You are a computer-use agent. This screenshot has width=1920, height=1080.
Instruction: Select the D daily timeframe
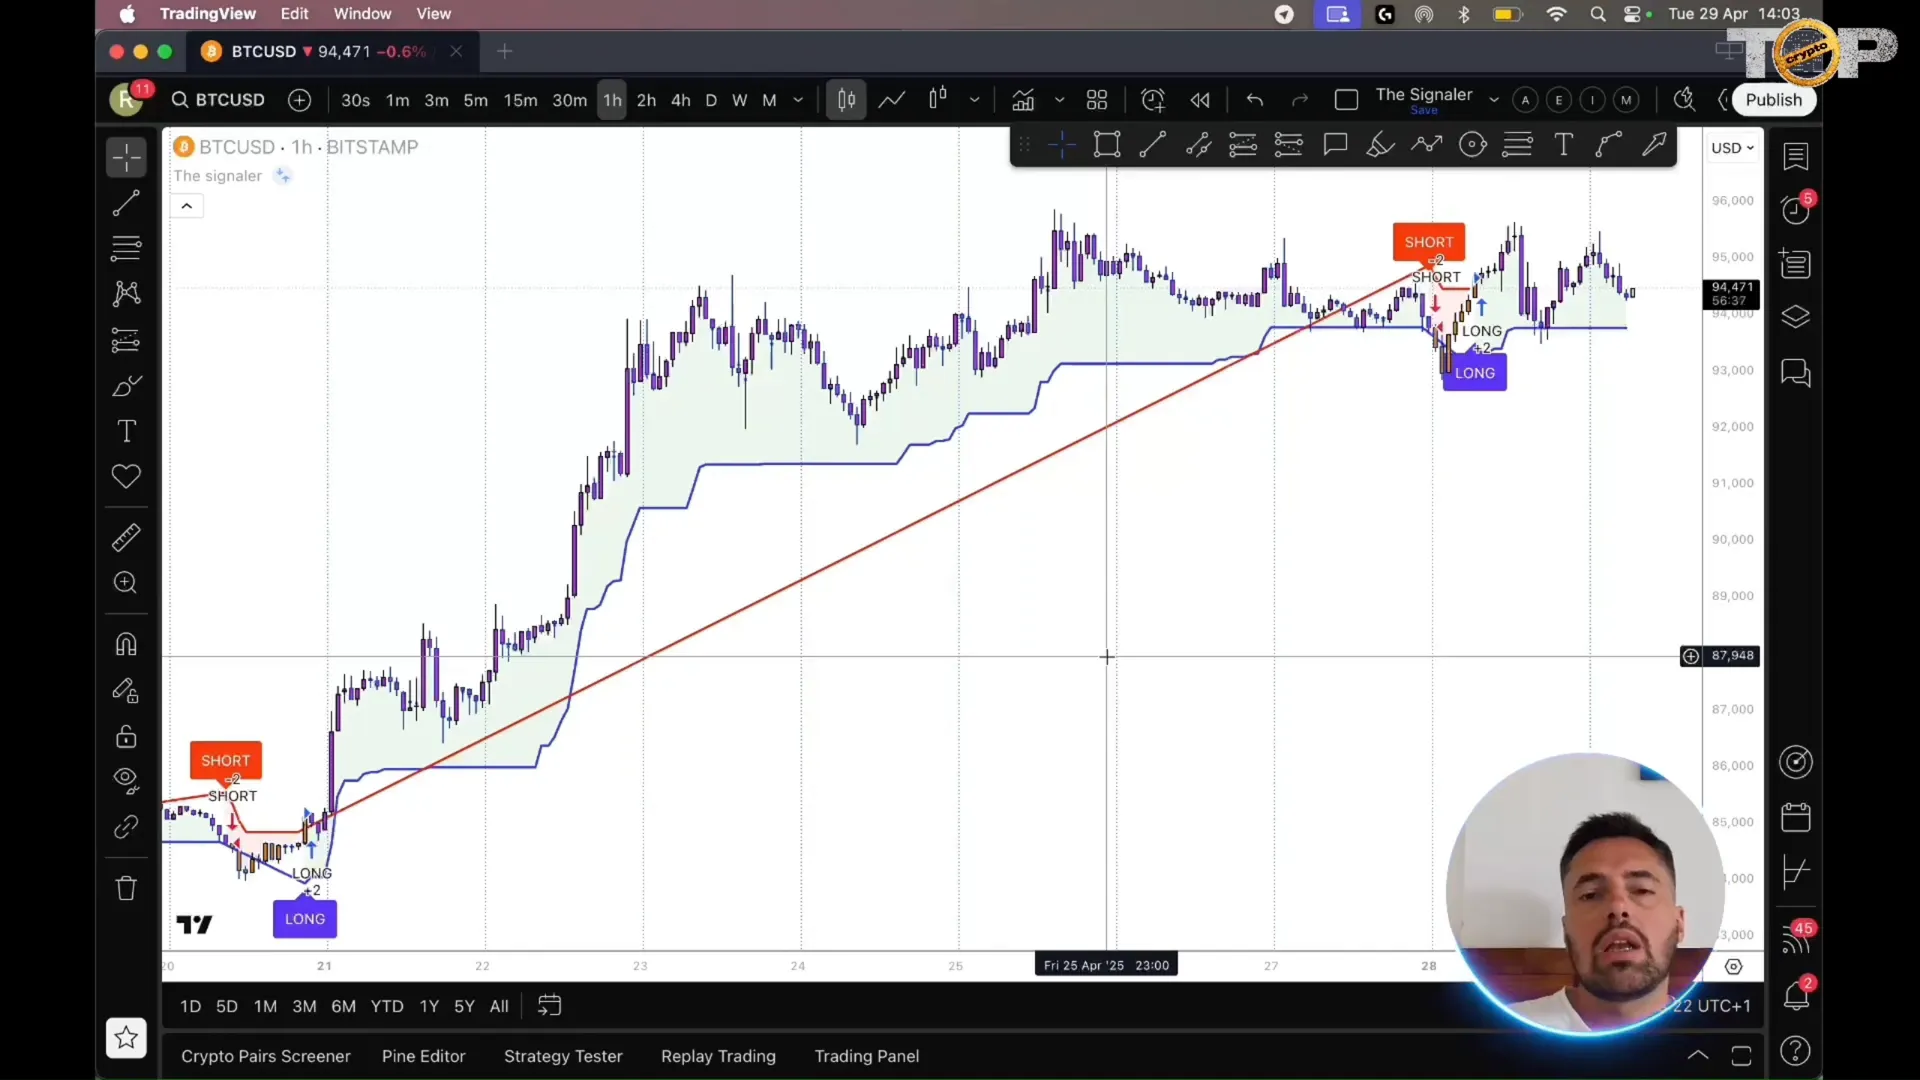tap(711, 100)
